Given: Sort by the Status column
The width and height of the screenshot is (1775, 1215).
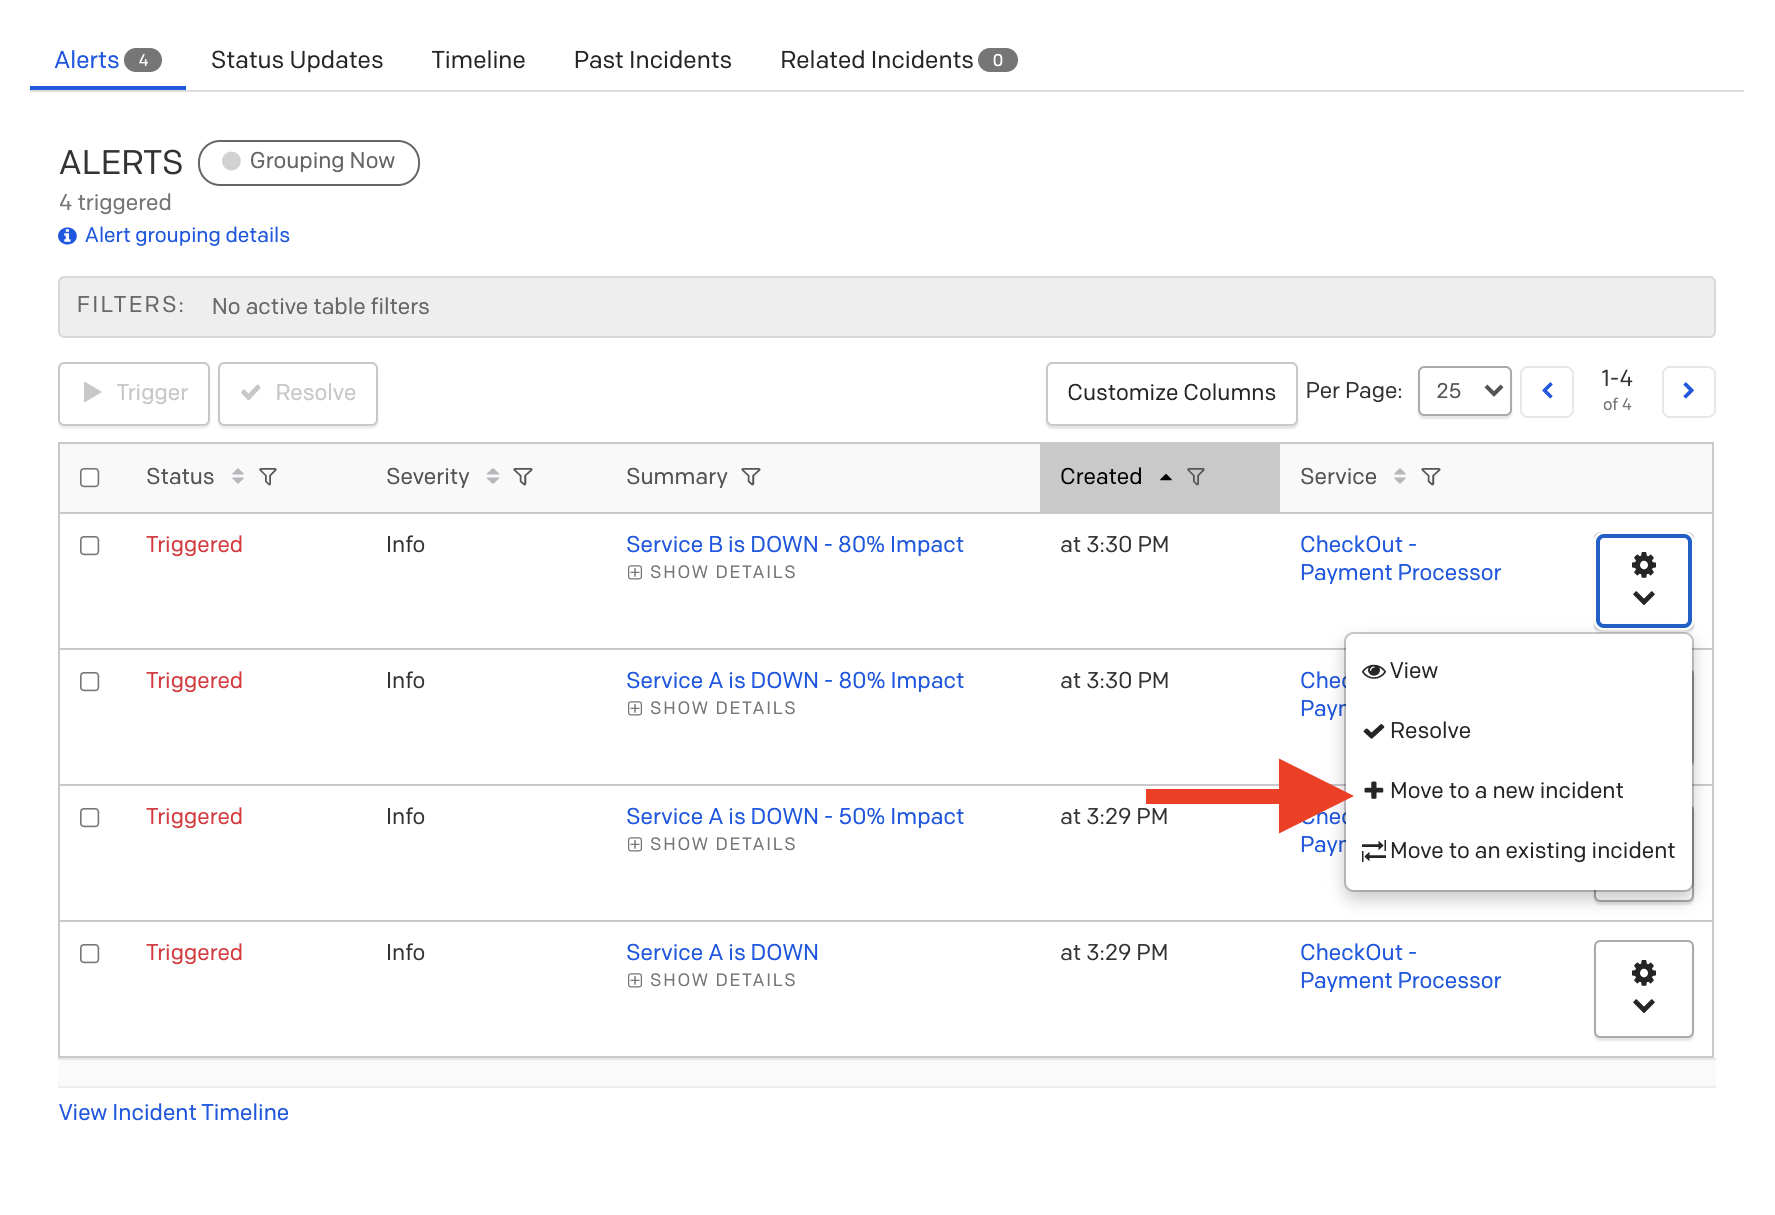Looking at the screenshot, I should [238, 477].
